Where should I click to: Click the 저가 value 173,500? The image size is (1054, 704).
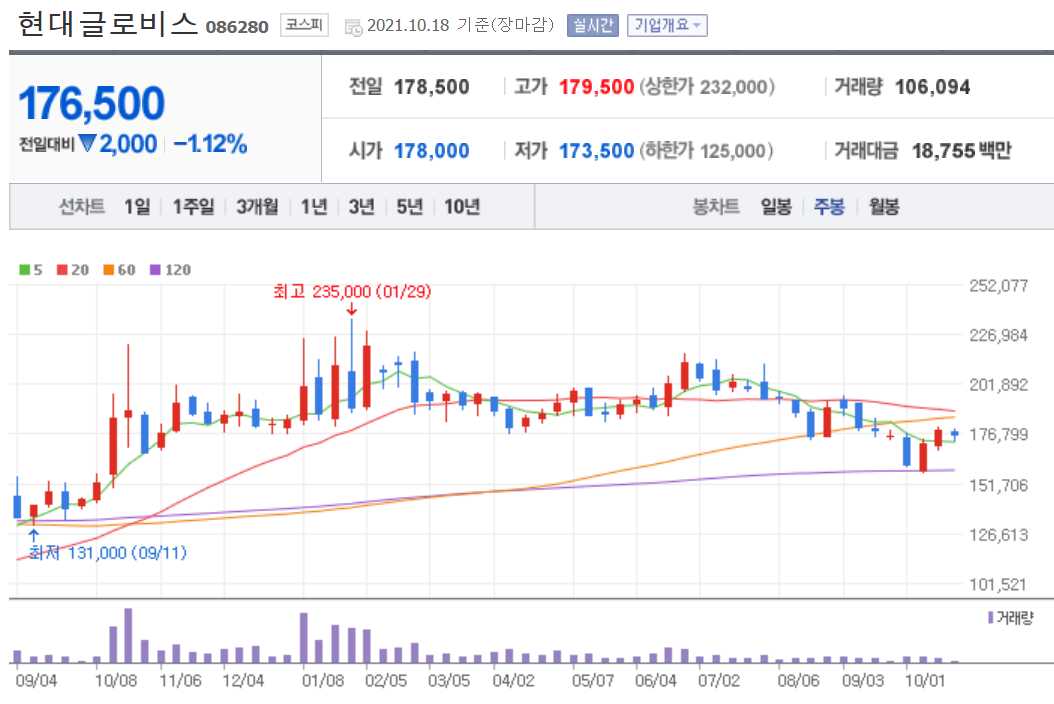[597, 151]
